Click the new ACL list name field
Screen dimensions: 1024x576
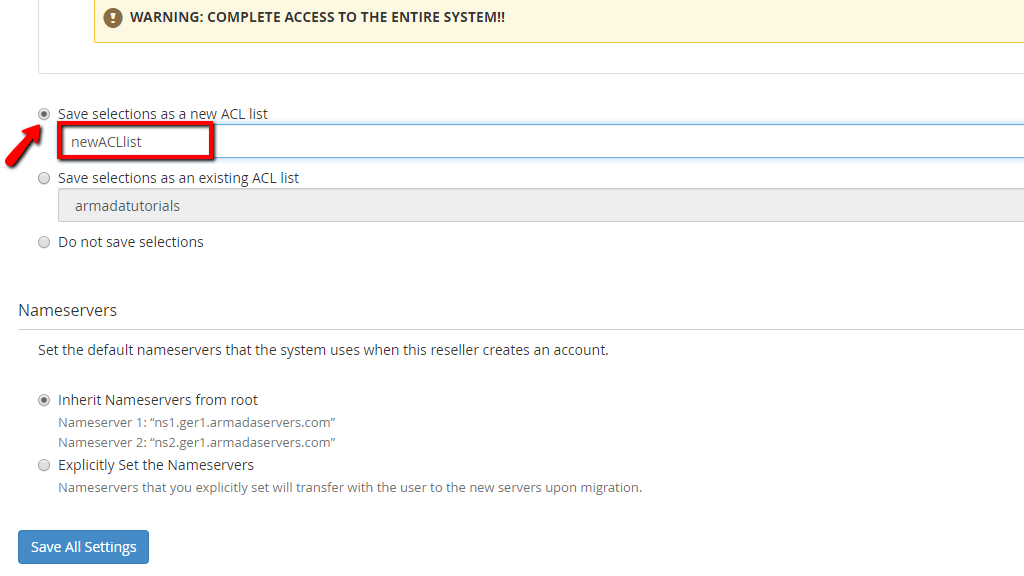(541, 142)
